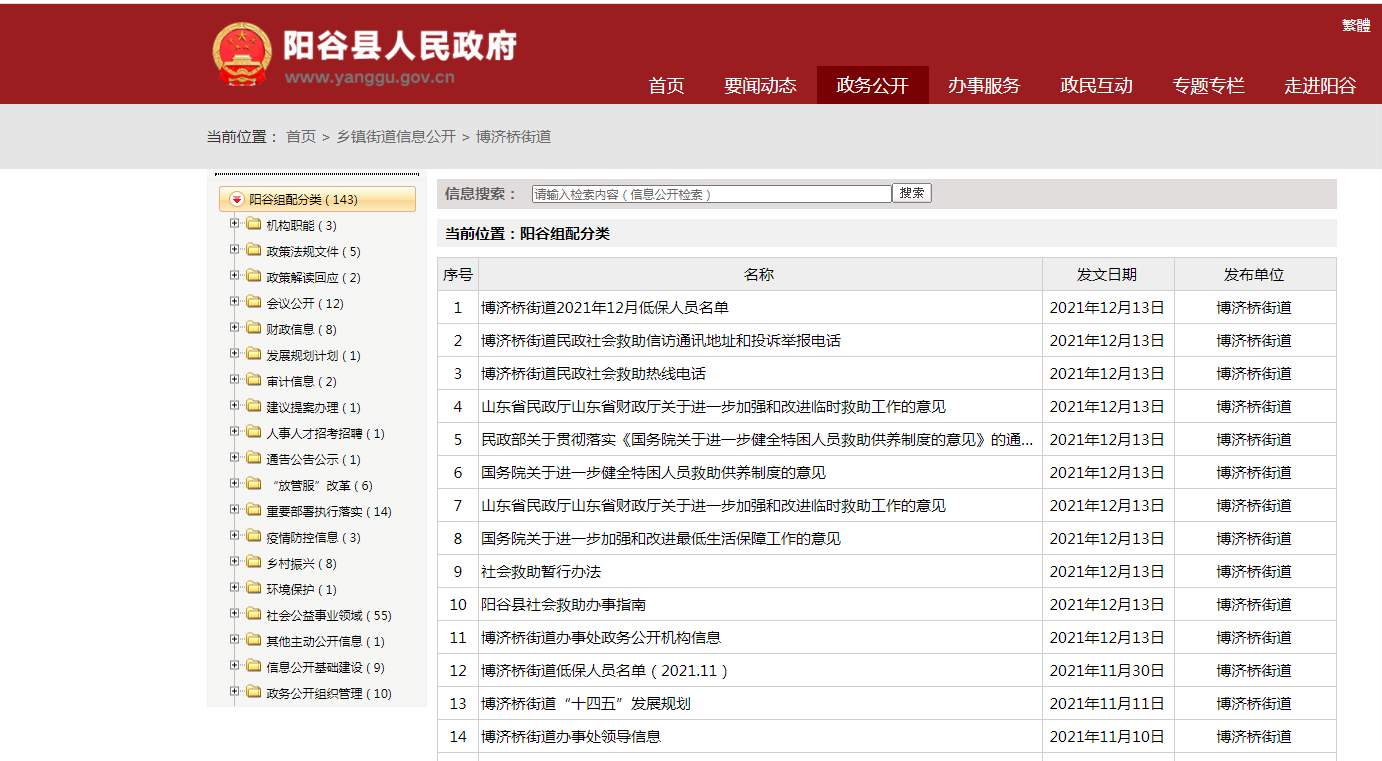Click the folder icon next to 其他主动公开信息
This screenshot has height=761, width=1382.
254,640
